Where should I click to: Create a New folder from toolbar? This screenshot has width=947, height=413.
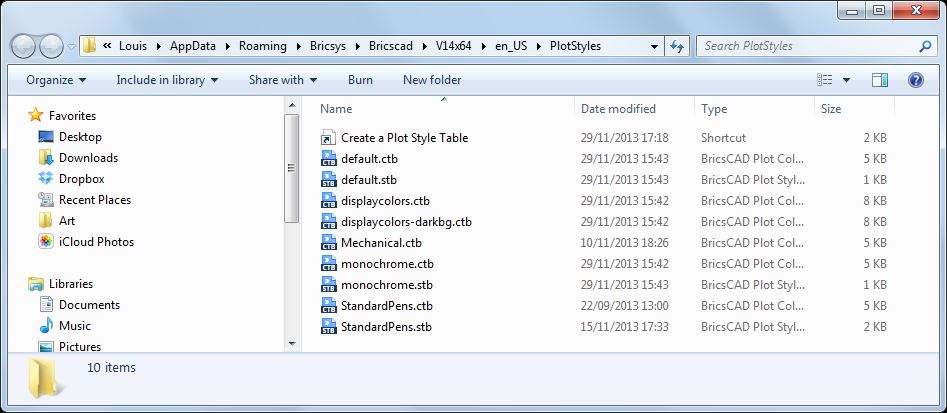pos(432,80)
